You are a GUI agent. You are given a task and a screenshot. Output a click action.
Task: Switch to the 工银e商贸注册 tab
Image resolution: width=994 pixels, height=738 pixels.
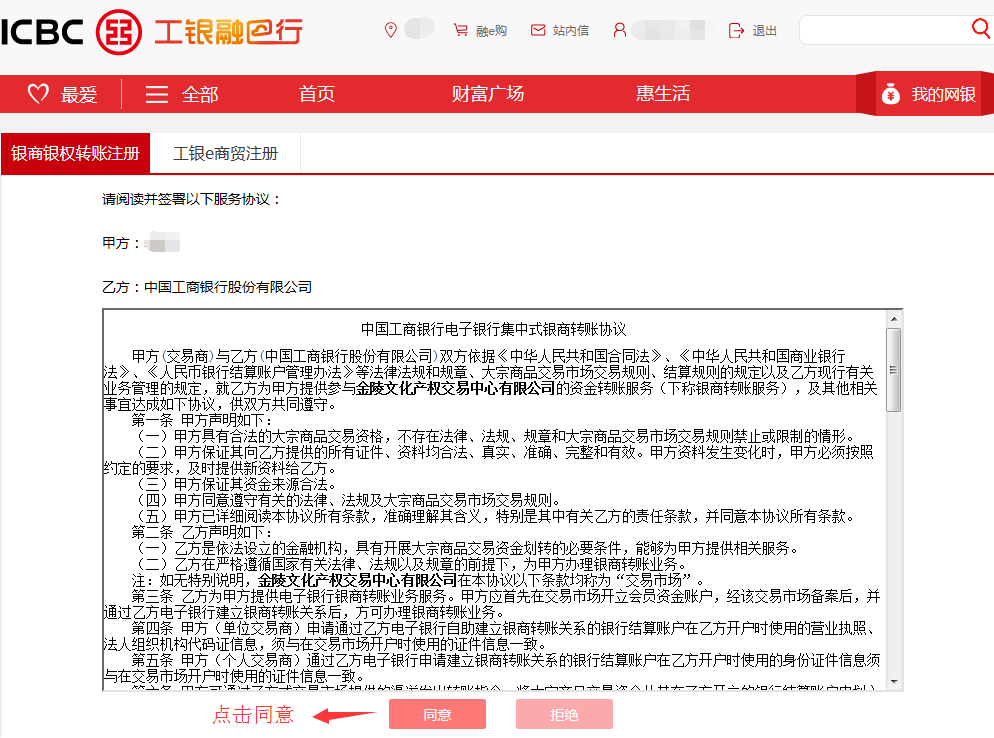point(225,153)
